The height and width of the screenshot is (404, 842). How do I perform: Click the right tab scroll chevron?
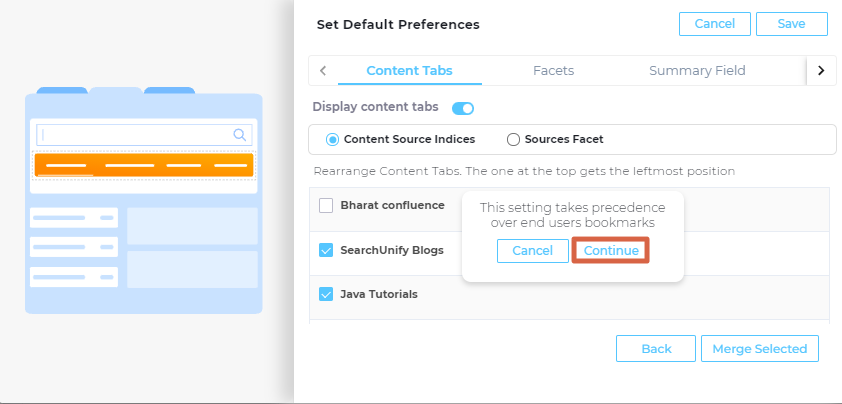[x=821, y=71]
